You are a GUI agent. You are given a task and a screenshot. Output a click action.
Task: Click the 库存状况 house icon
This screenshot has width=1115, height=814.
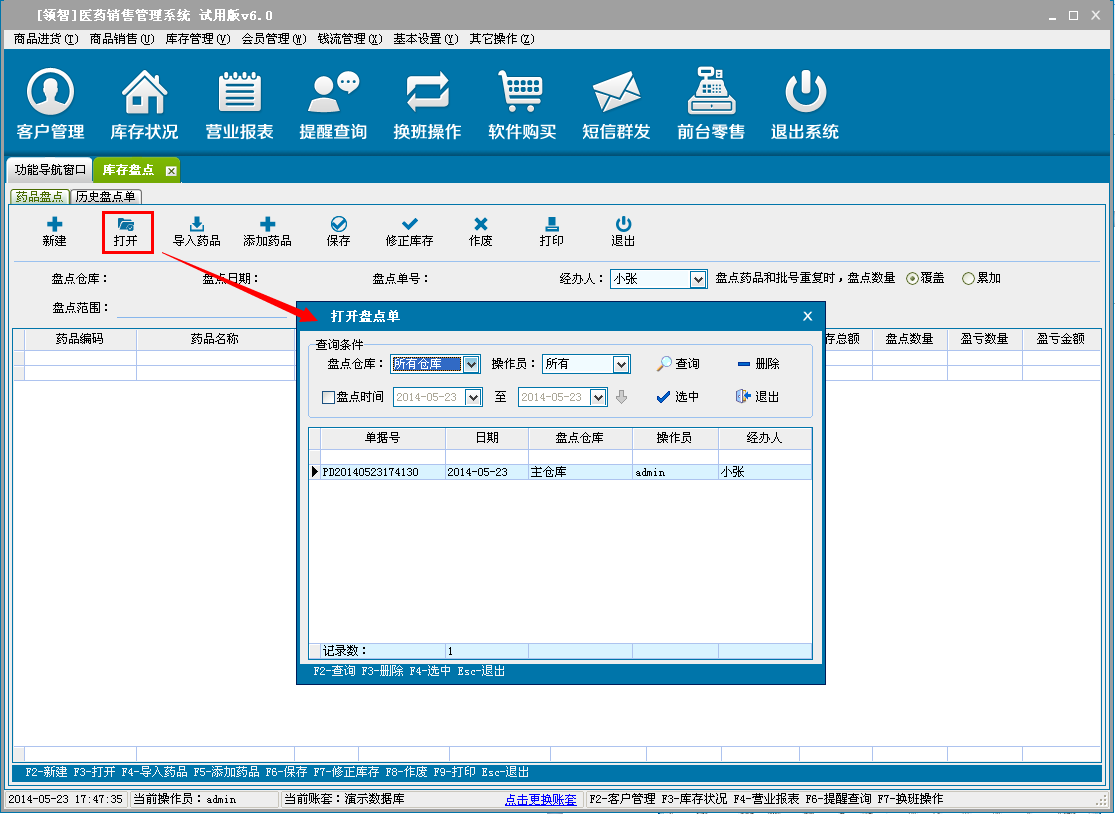click(x=144, y=93)
